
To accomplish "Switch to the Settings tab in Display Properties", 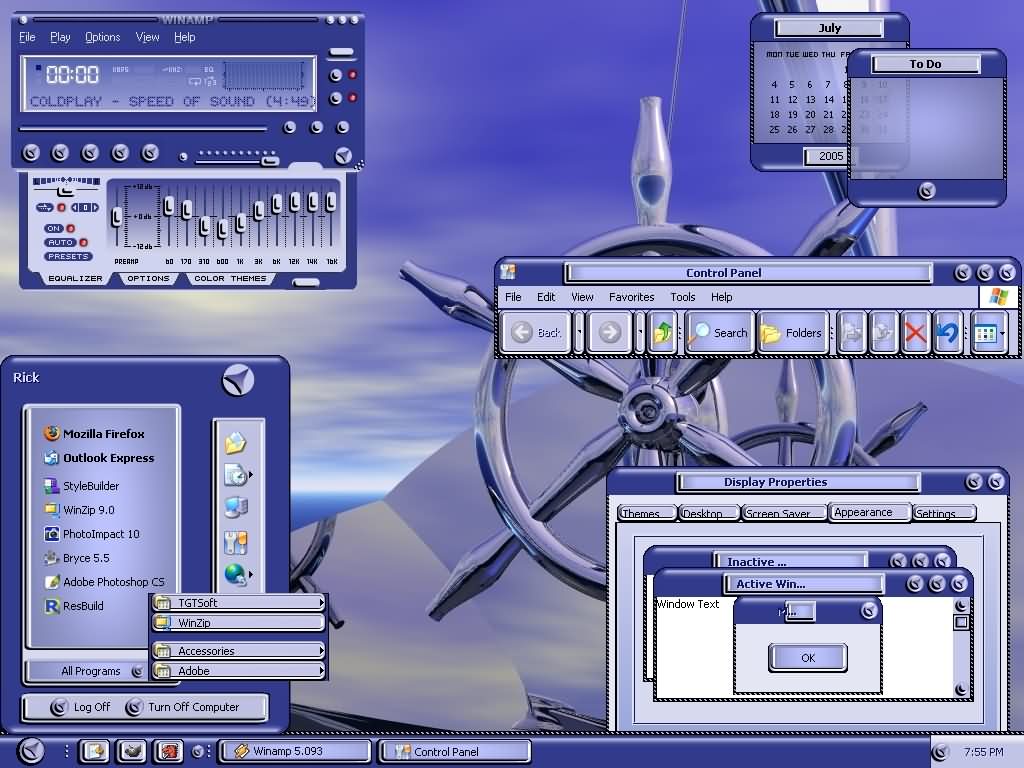I will (x=944, y=513).
